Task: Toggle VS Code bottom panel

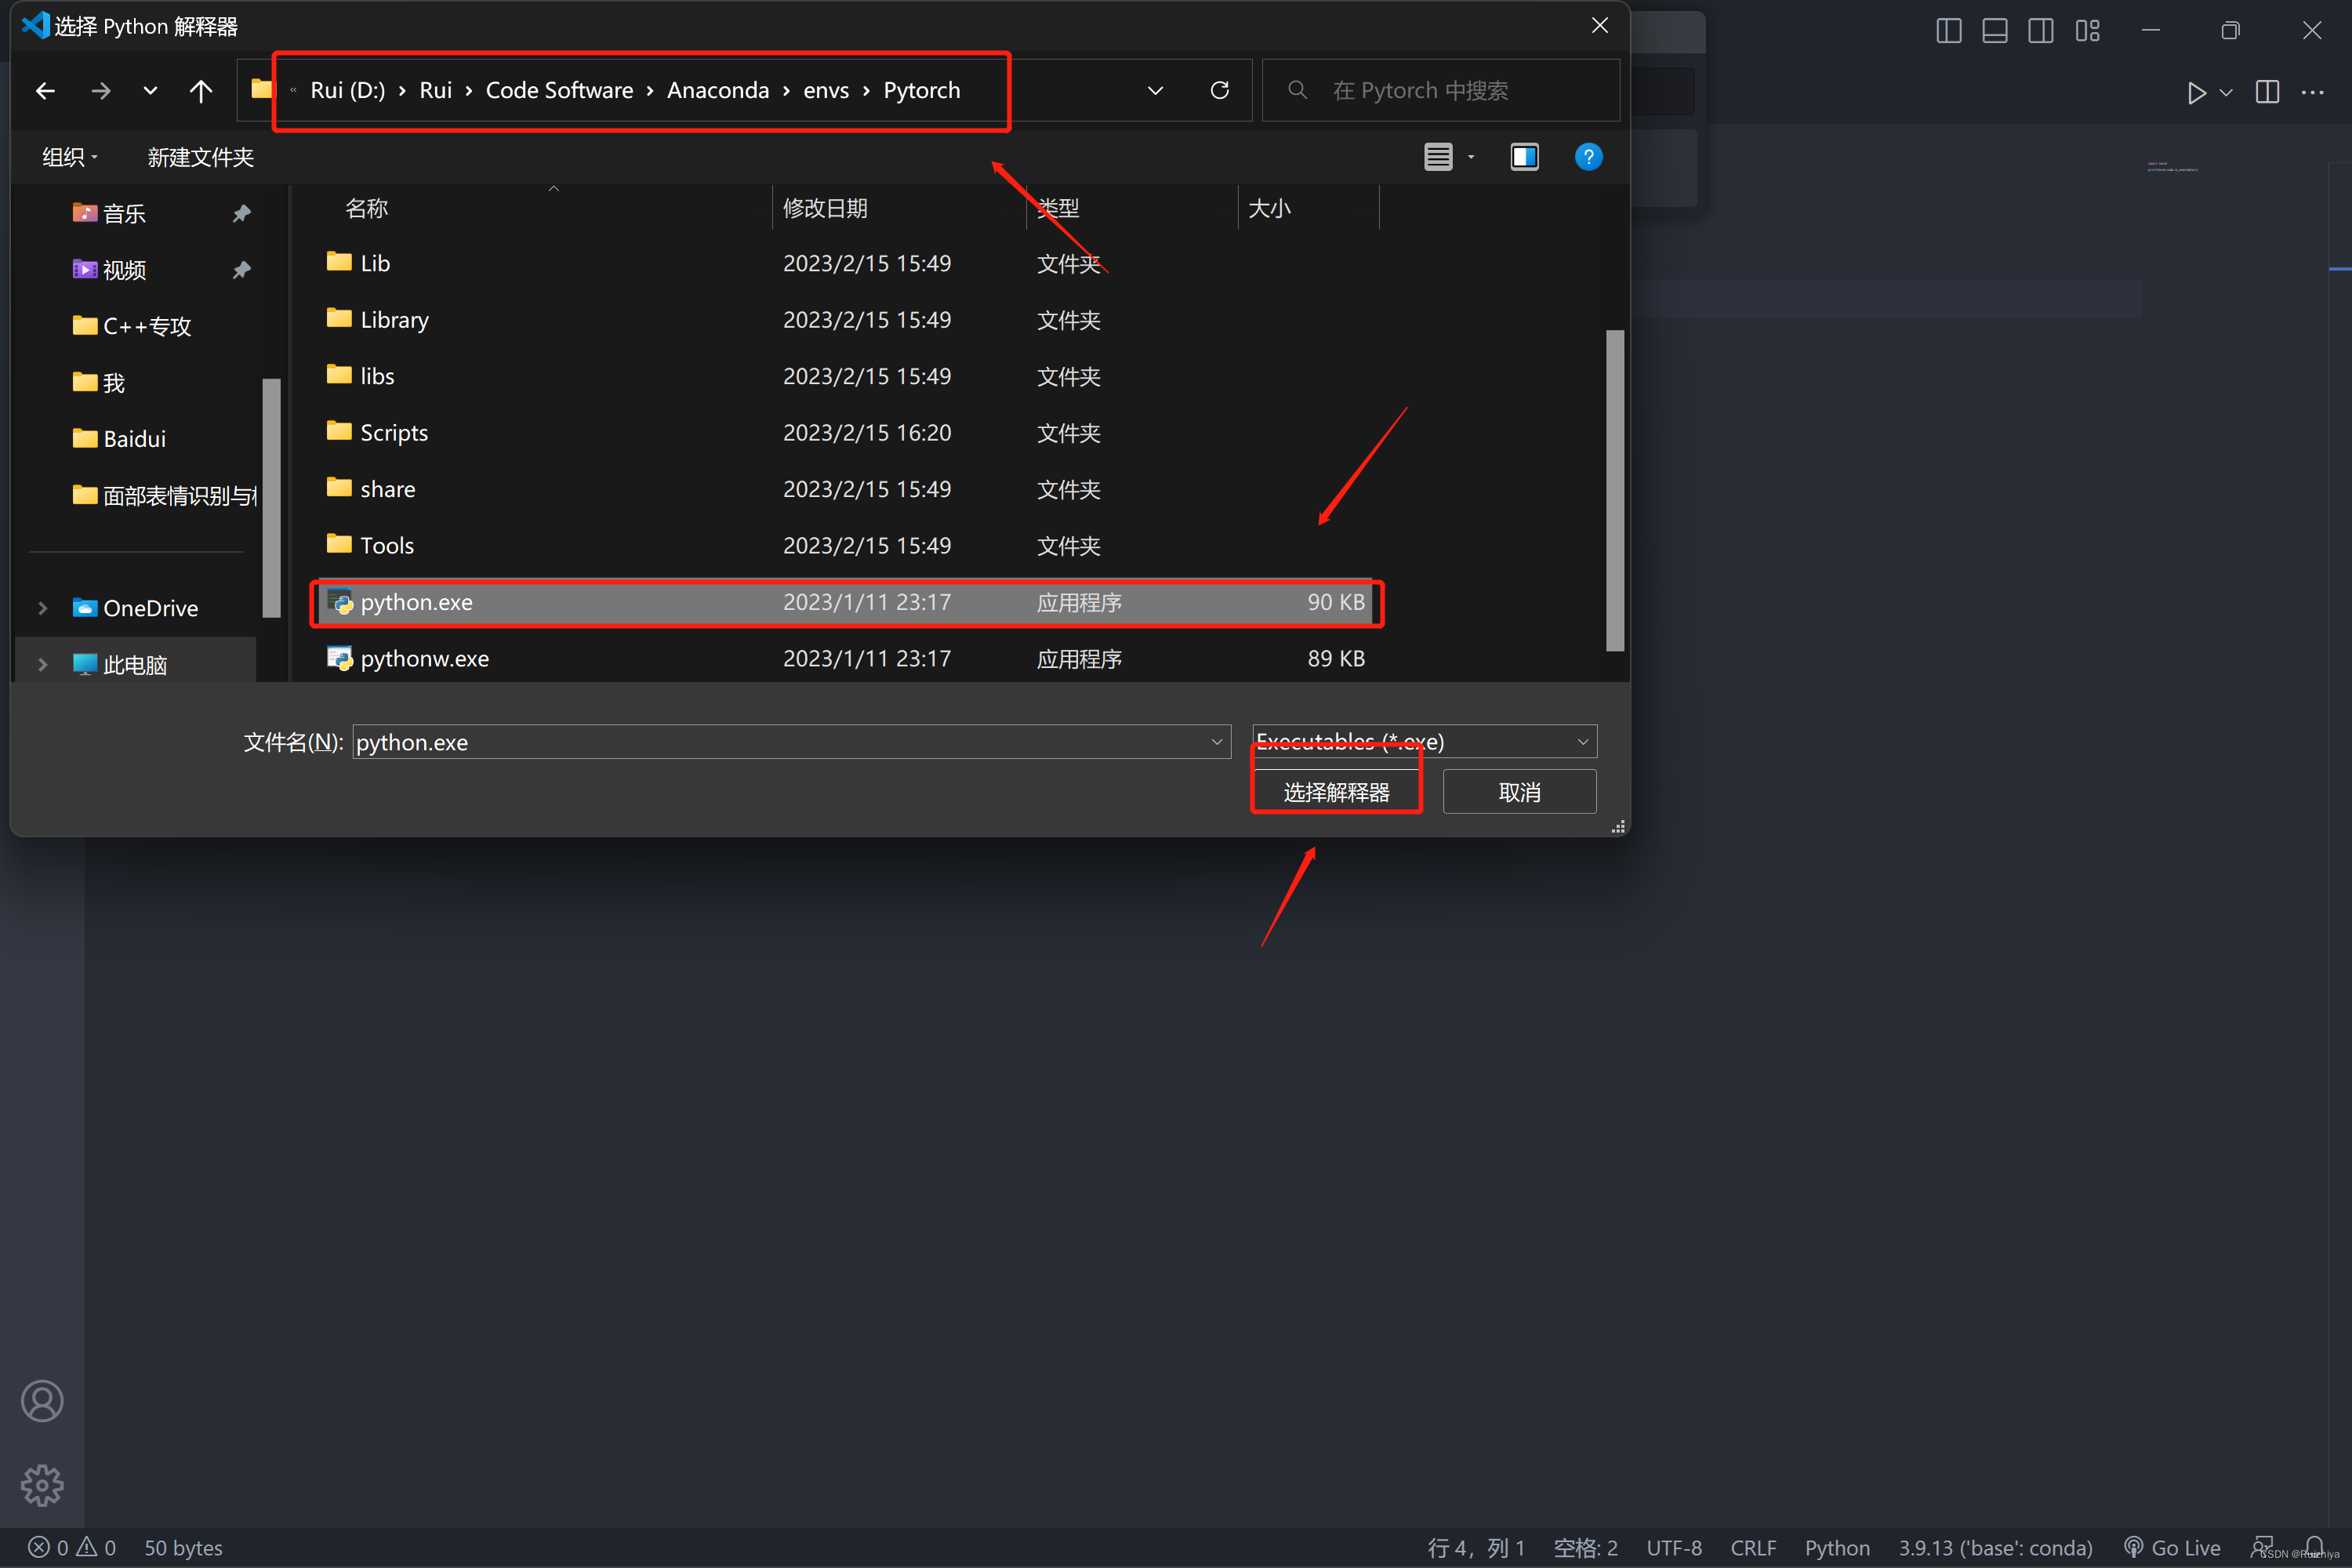Action: click(1994, 31)
